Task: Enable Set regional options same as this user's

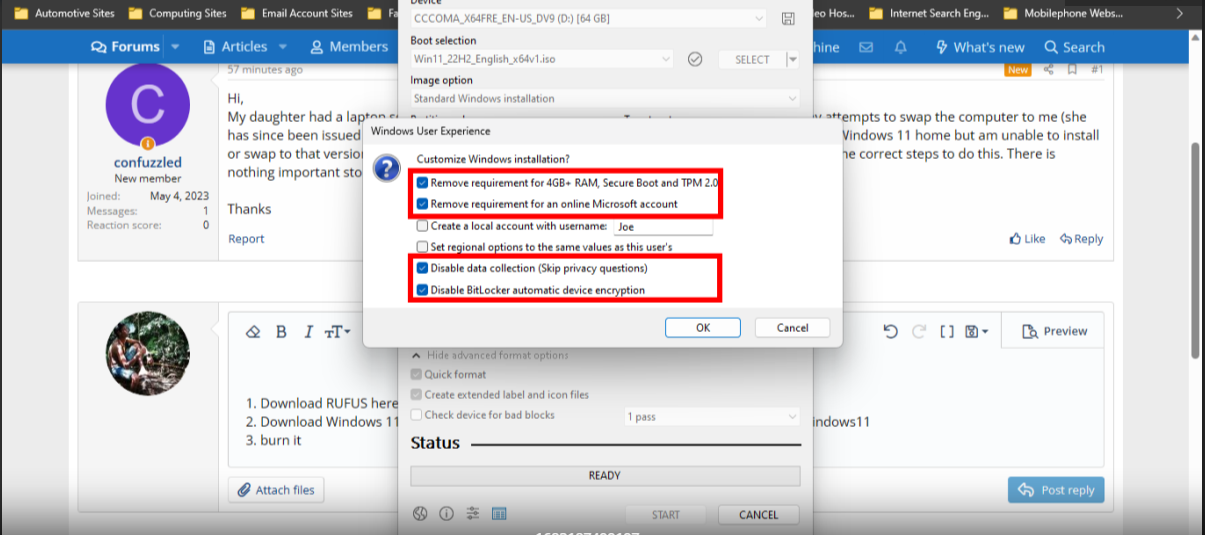Action: coord(422,247)
